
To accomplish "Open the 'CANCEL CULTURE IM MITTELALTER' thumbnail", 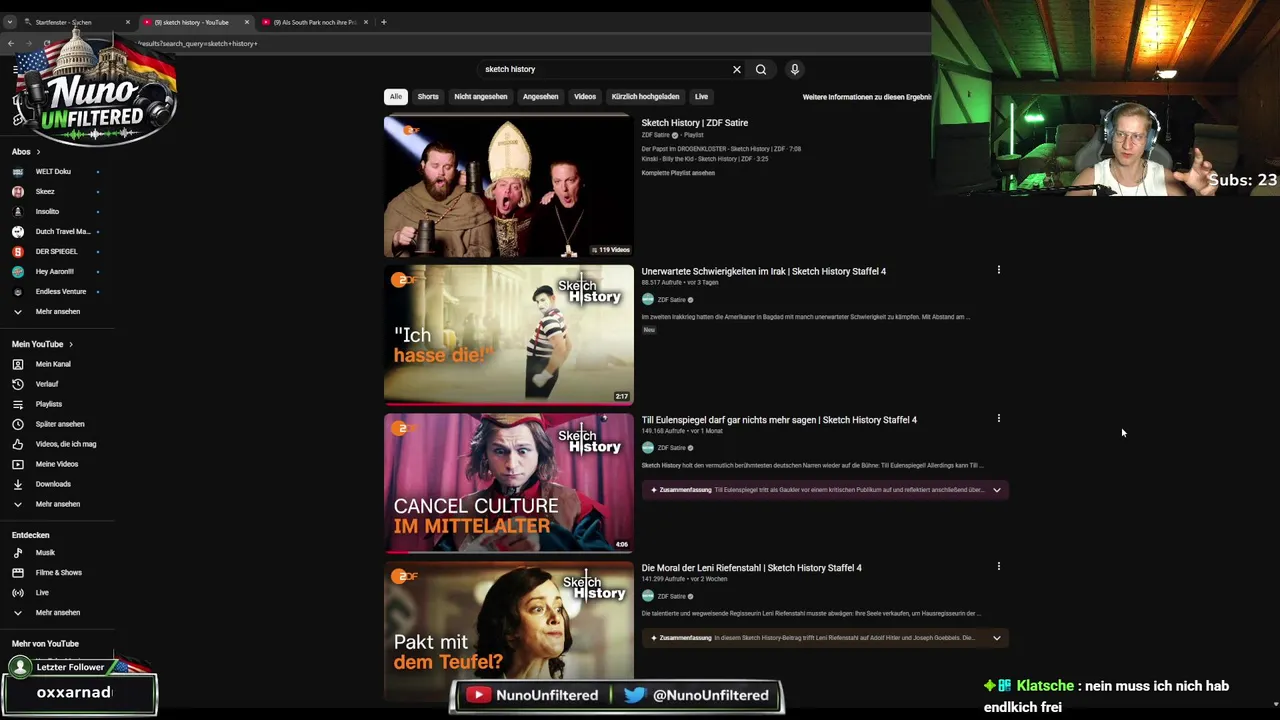I will pyautogui.click(x=508, y=483).
